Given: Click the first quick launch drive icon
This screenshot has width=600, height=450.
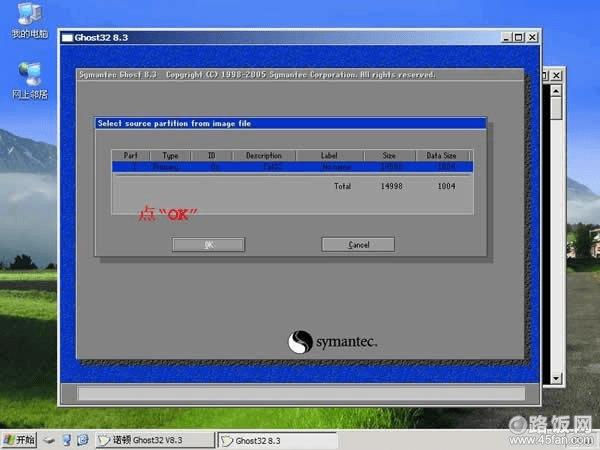Looking at the screenshot, I should pos(49,440).
